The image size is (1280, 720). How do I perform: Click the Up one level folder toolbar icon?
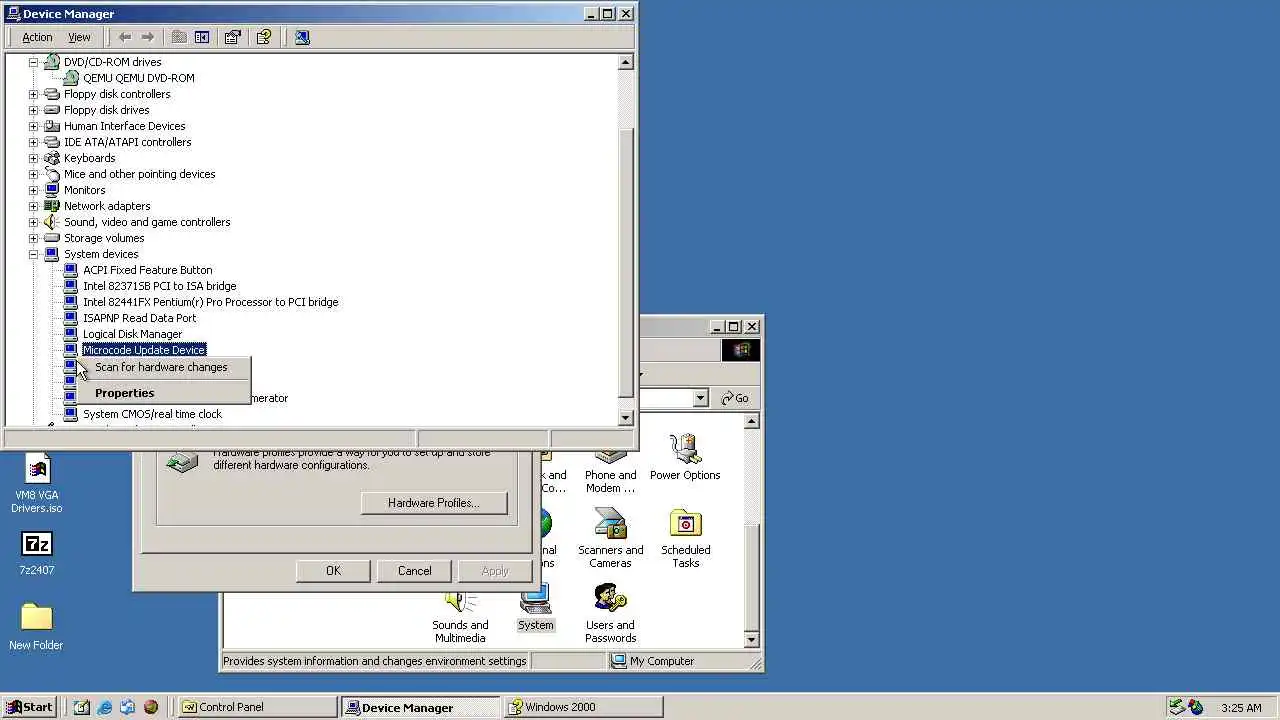pos(179,37)
